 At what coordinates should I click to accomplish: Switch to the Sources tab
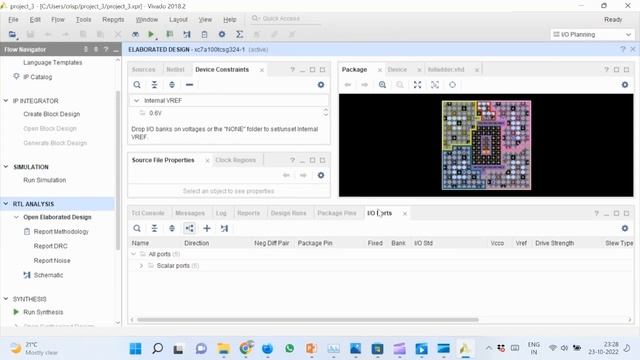click(x=143, y=69)
